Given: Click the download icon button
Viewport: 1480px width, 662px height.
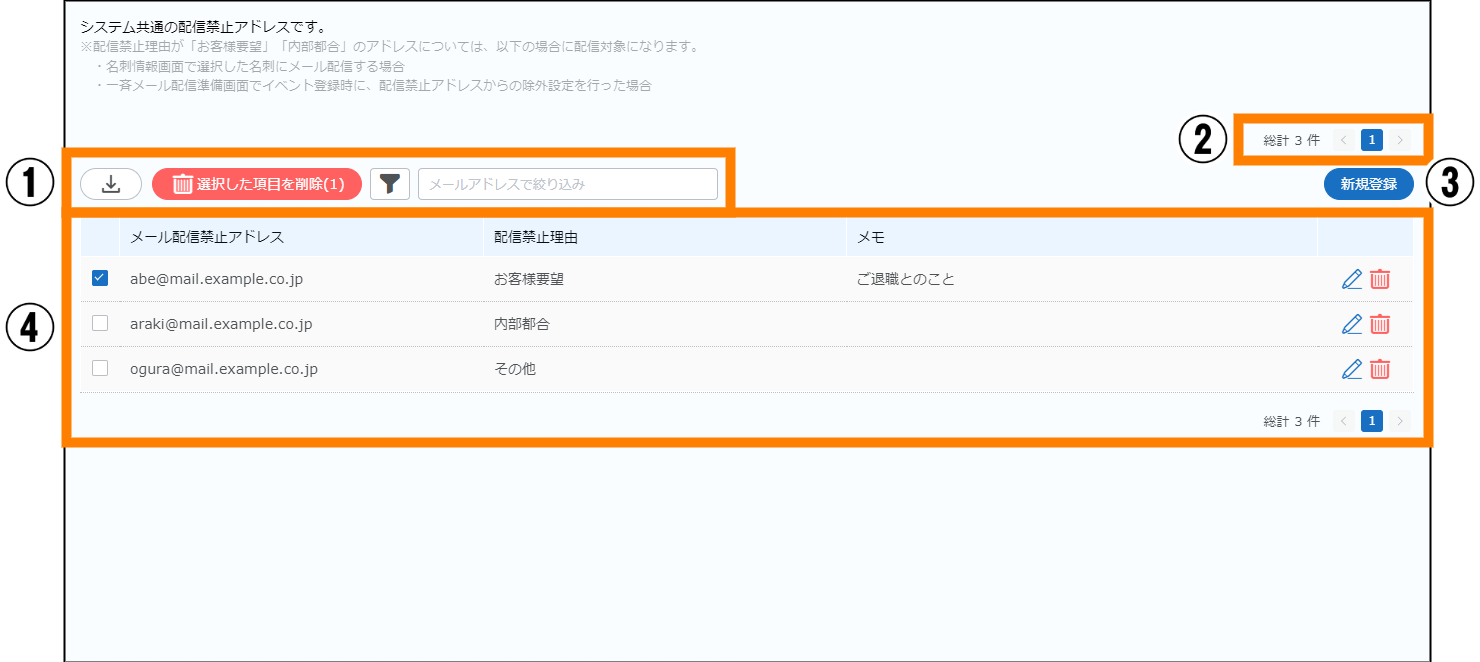Looking at the screenshot, I should pyautogui.click(x=111, y=184).
